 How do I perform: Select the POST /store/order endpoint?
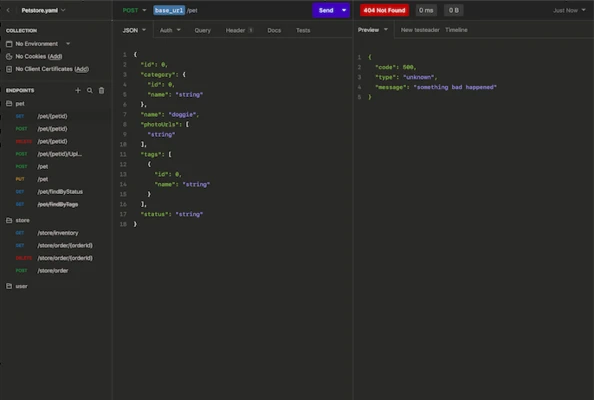point(56,270)
